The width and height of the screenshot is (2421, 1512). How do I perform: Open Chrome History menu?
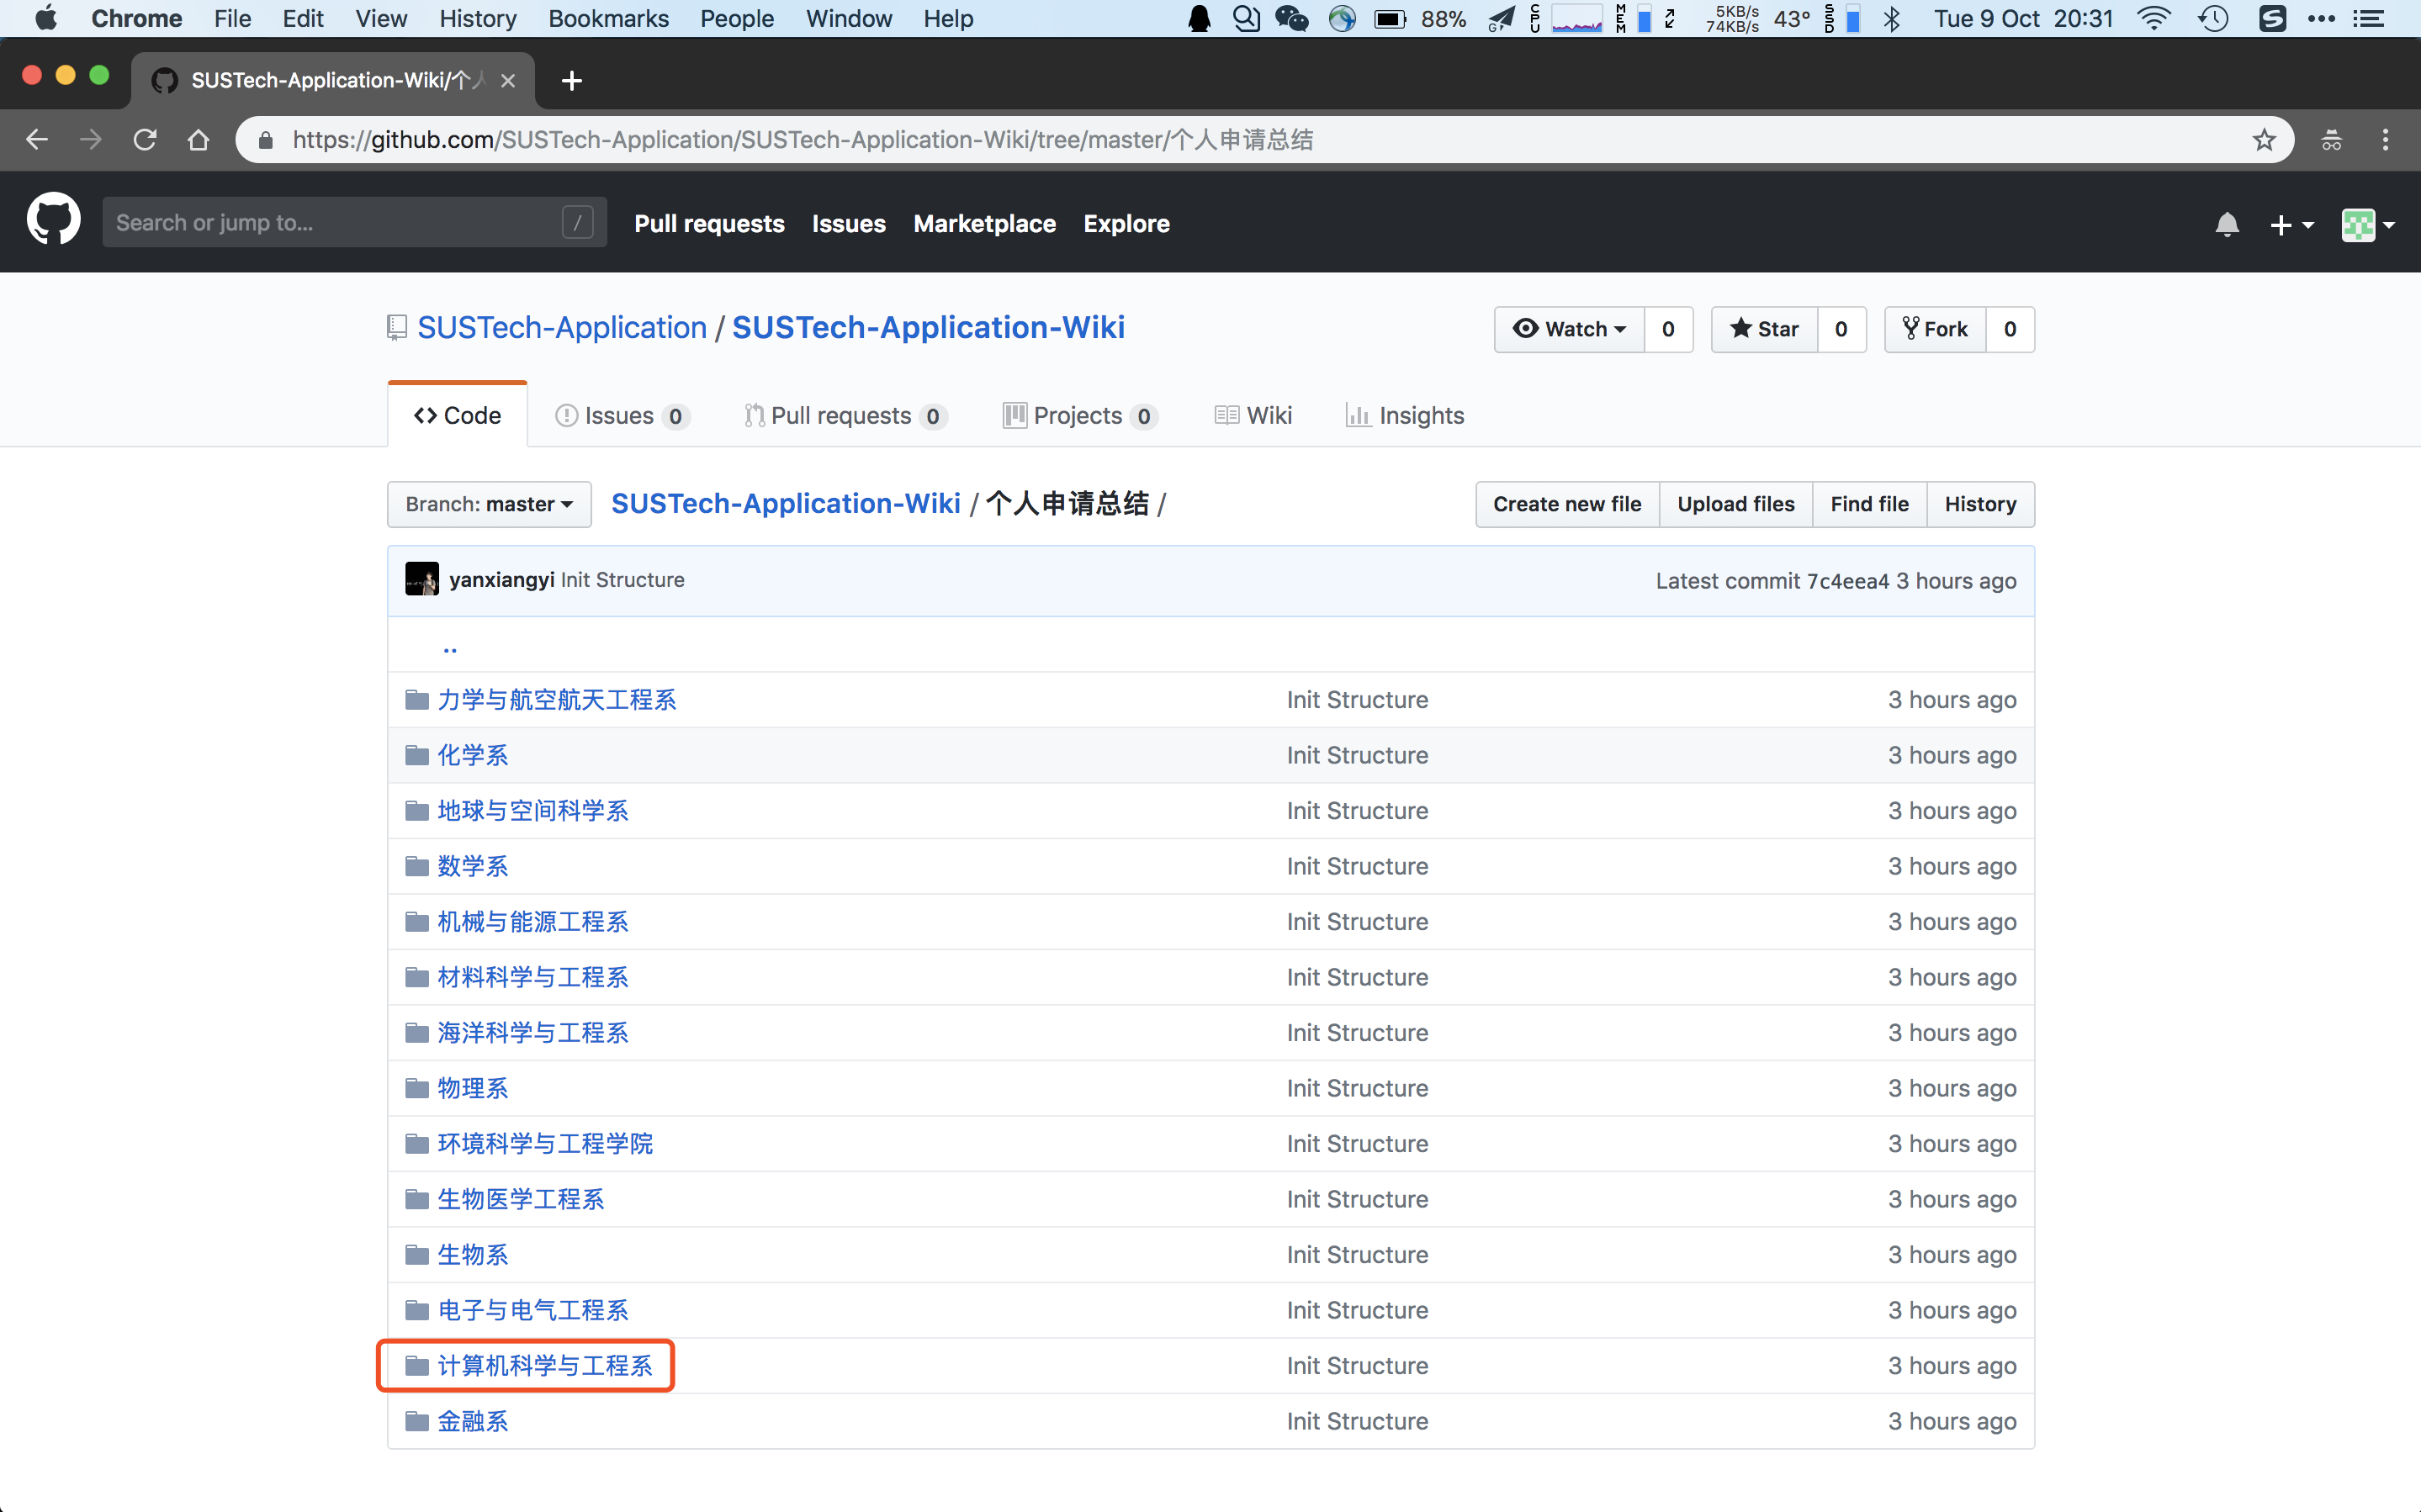pos(477,19)
